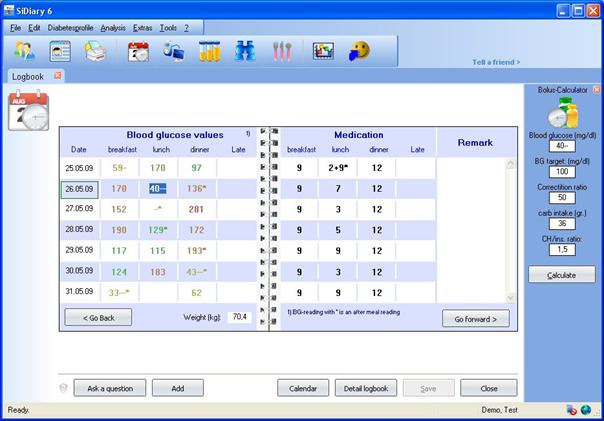Screen dimensions: 604x421
Task: Click the printer icon in toolbar
Action: click(x=96, y=51)
